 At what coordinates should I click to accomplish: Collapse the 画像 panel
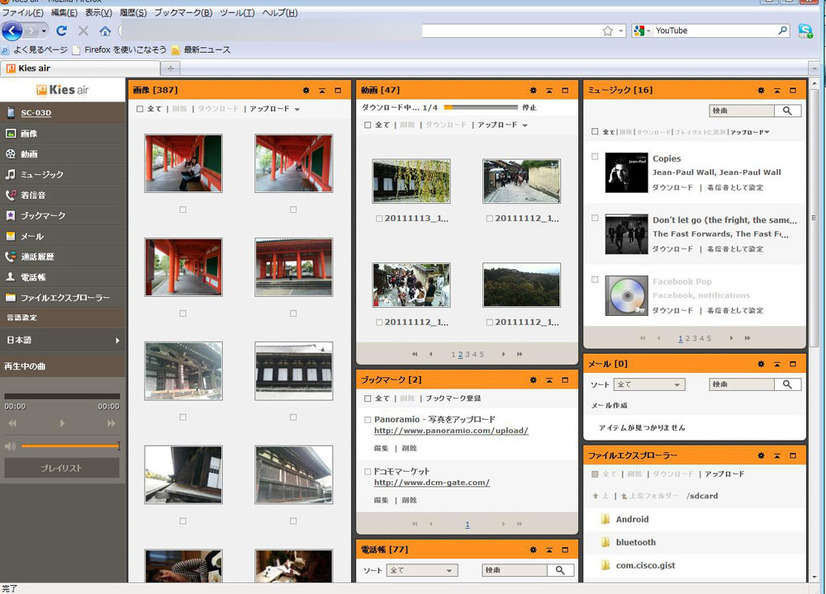point(322,90)
